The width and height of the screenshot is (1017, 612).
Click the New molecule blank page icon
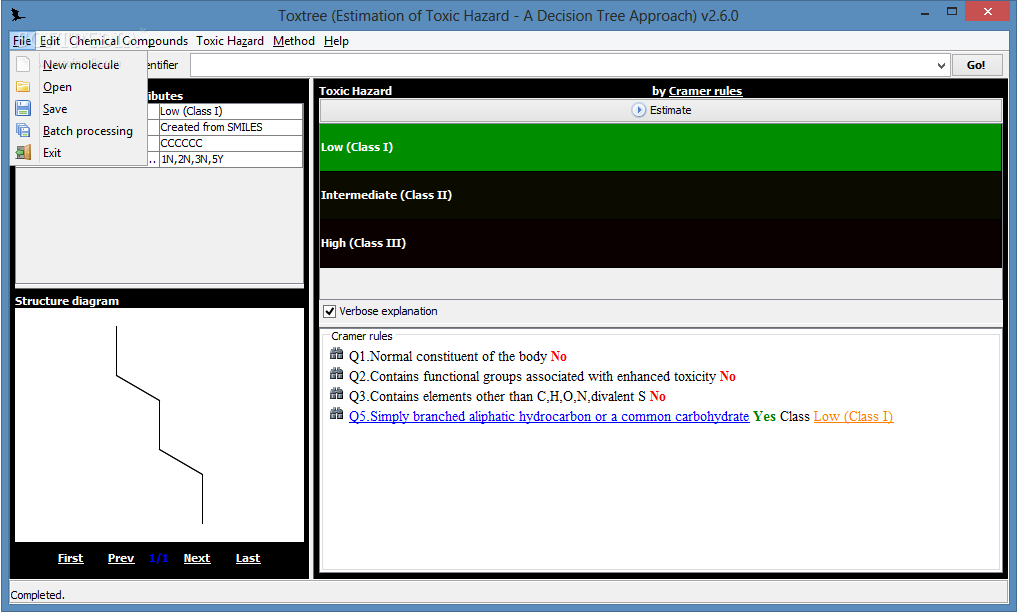[23, 64]
